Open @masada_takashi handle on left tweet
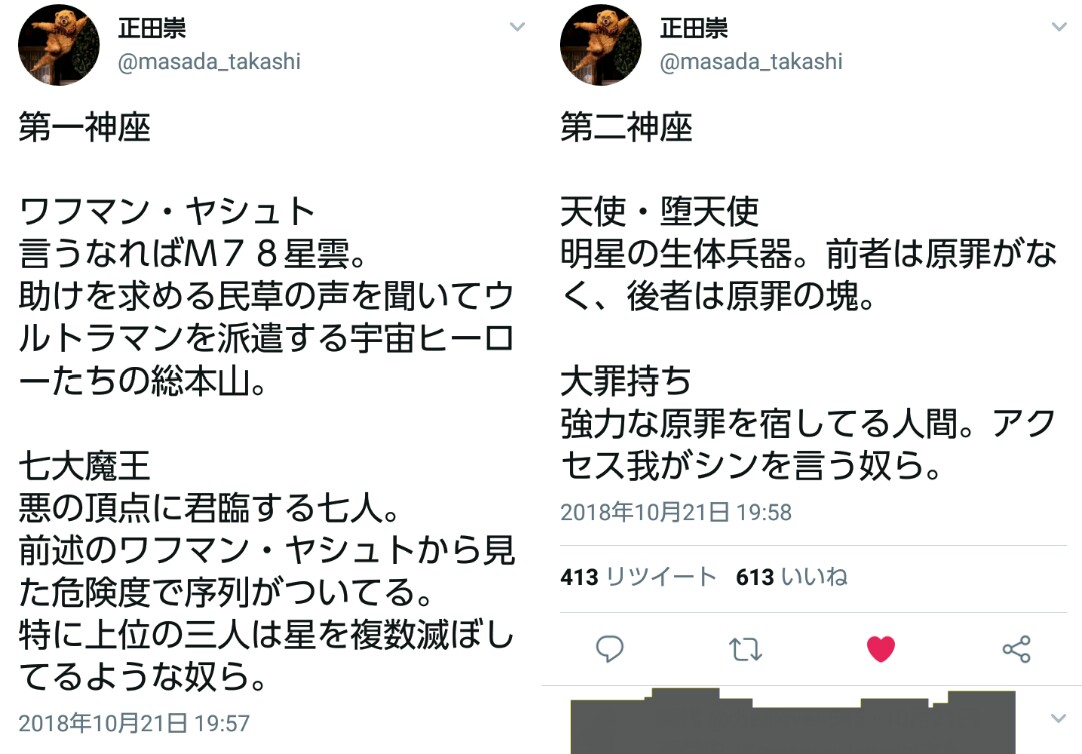 209,62
